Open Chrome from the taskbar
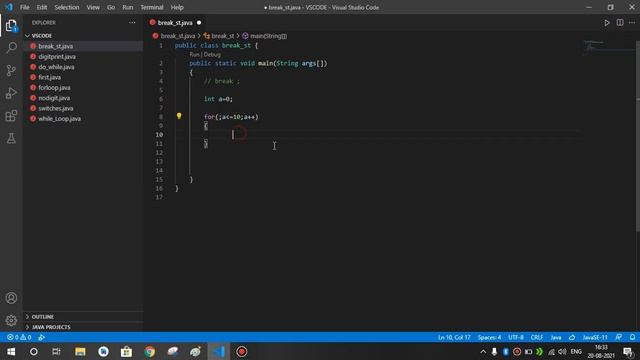Image resolution: width=640 pixels, height=360 pixels. [149, 351]
